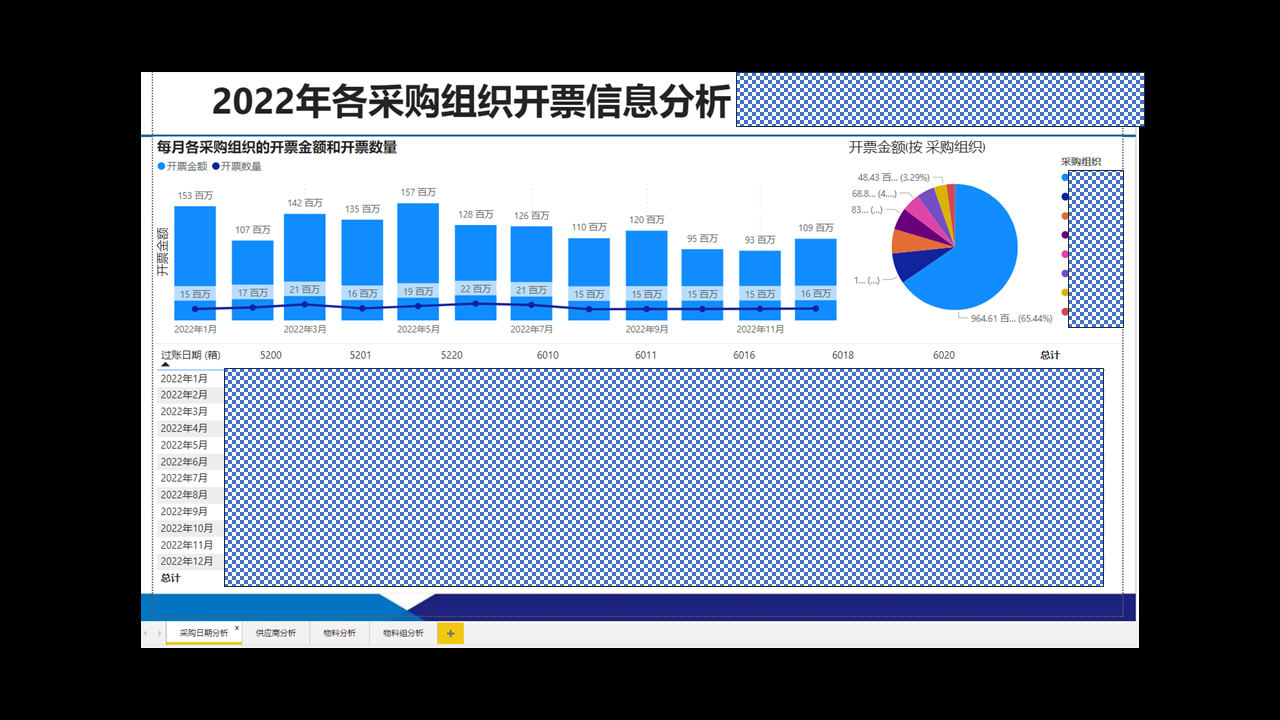The image size is (1280, 720).
Task: Click the pie chart title 开票金额(按 采购组织)
Action: click(x=917, y=147)
